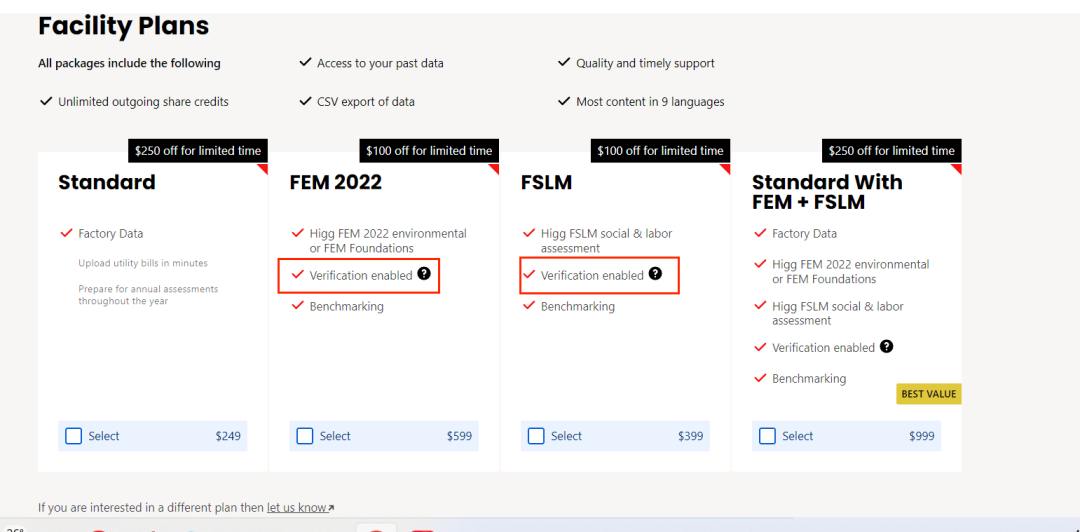Click the Select label in the $599 plan
1080x532 pixels.
335,436
